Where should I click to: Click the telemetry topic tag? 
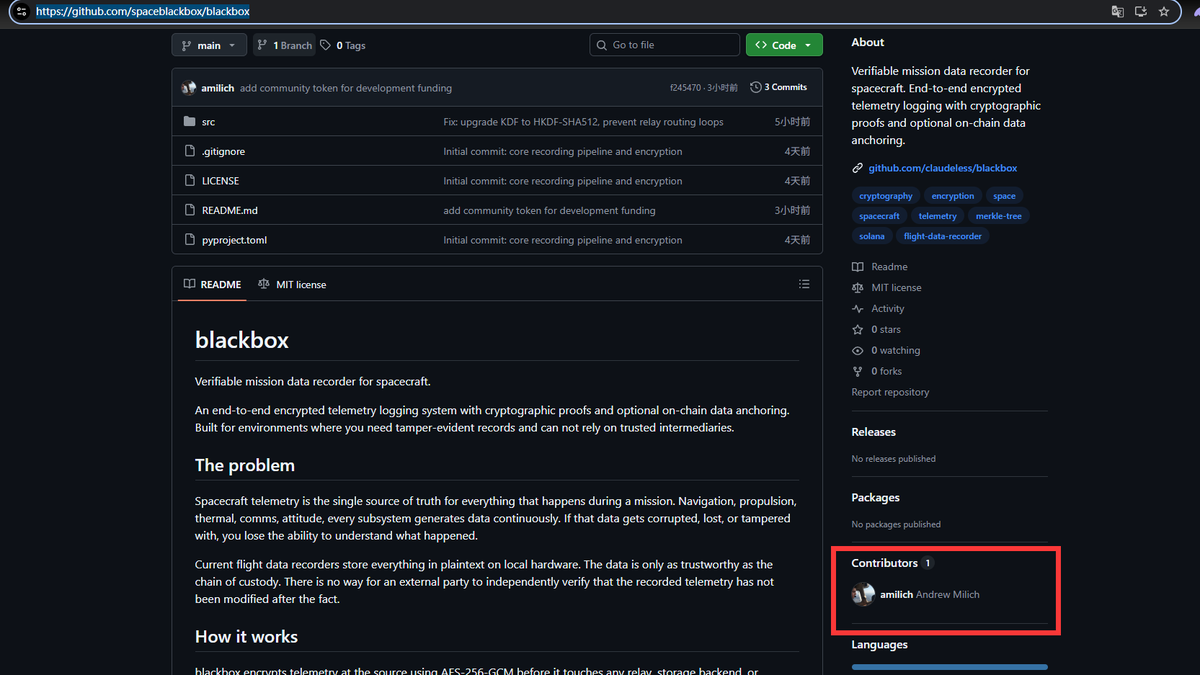[937, 216]
